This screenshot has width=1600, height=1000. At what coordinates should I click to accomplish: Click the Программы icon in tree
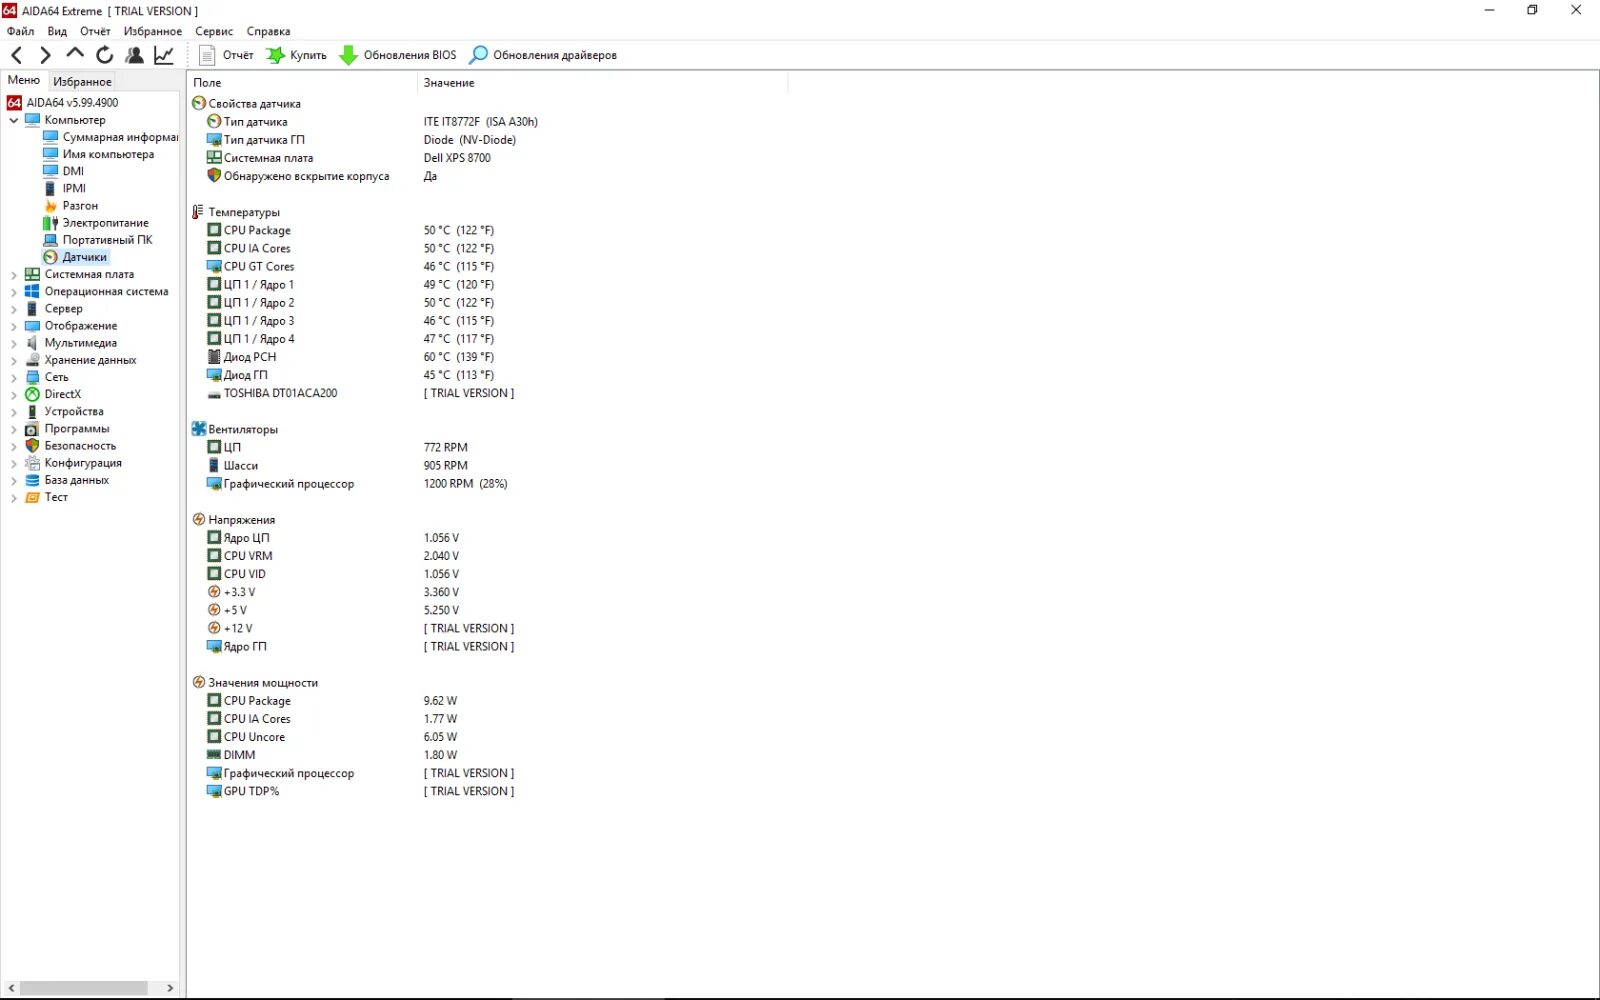[32, 429]
